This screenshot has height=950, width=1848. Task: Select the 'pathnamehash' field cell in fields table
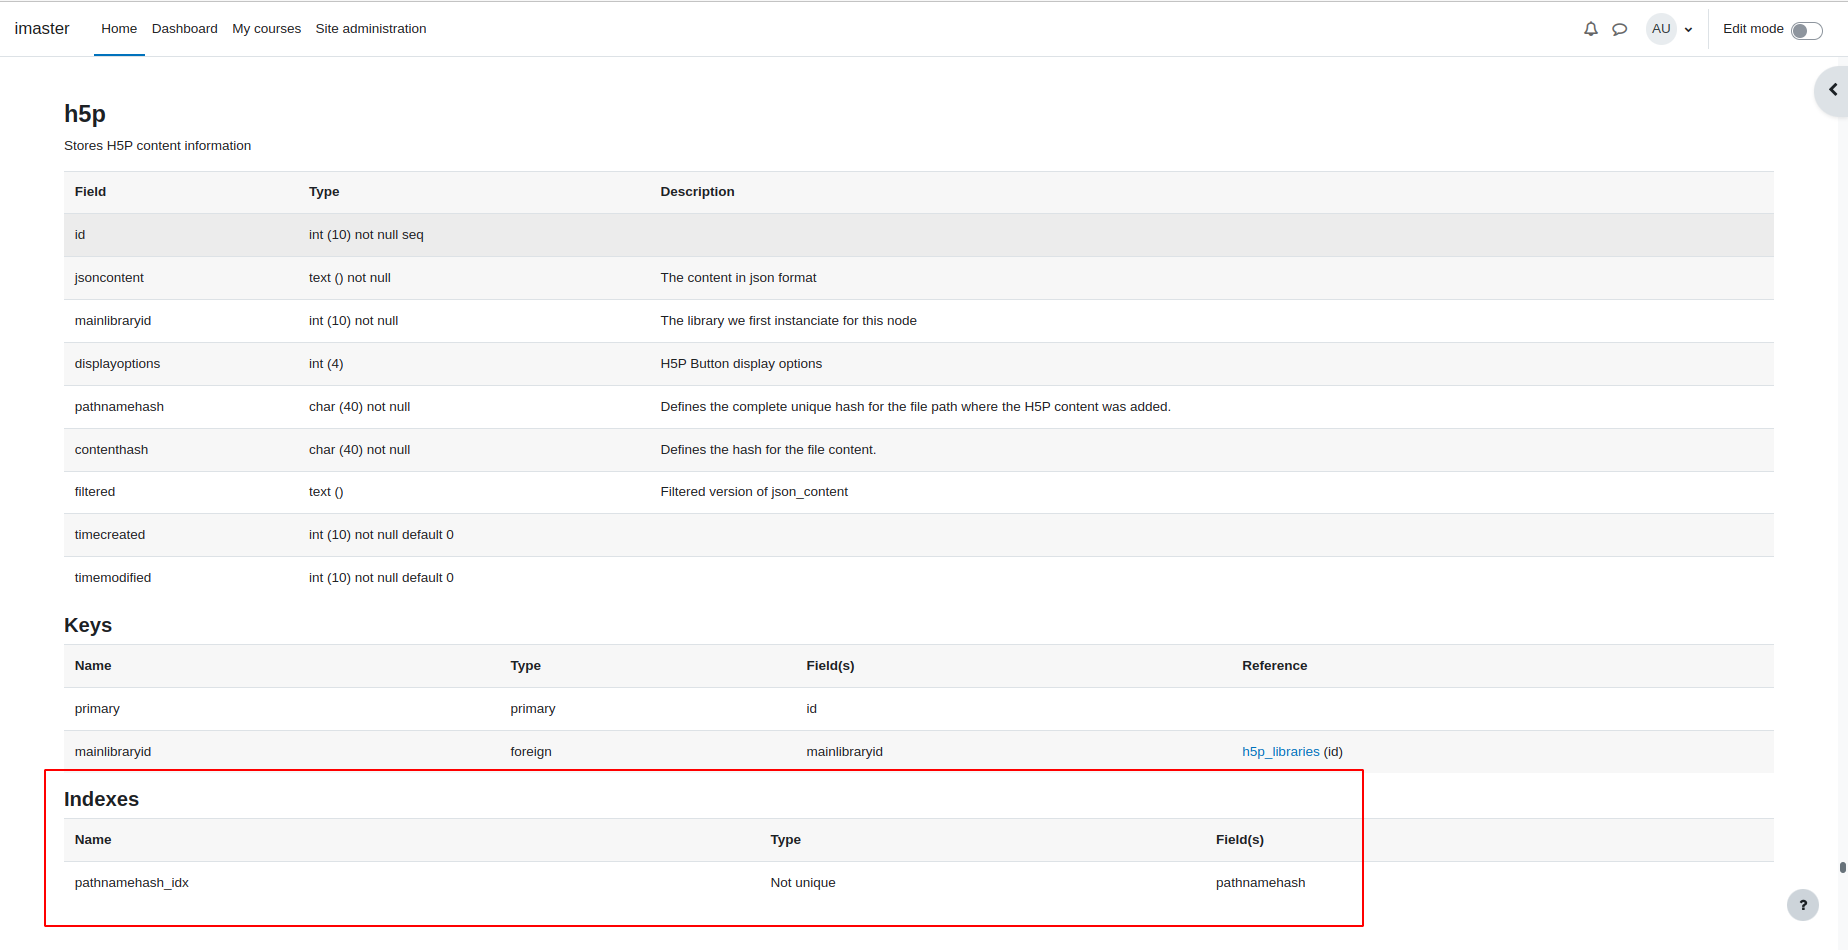tap(119, 407)
